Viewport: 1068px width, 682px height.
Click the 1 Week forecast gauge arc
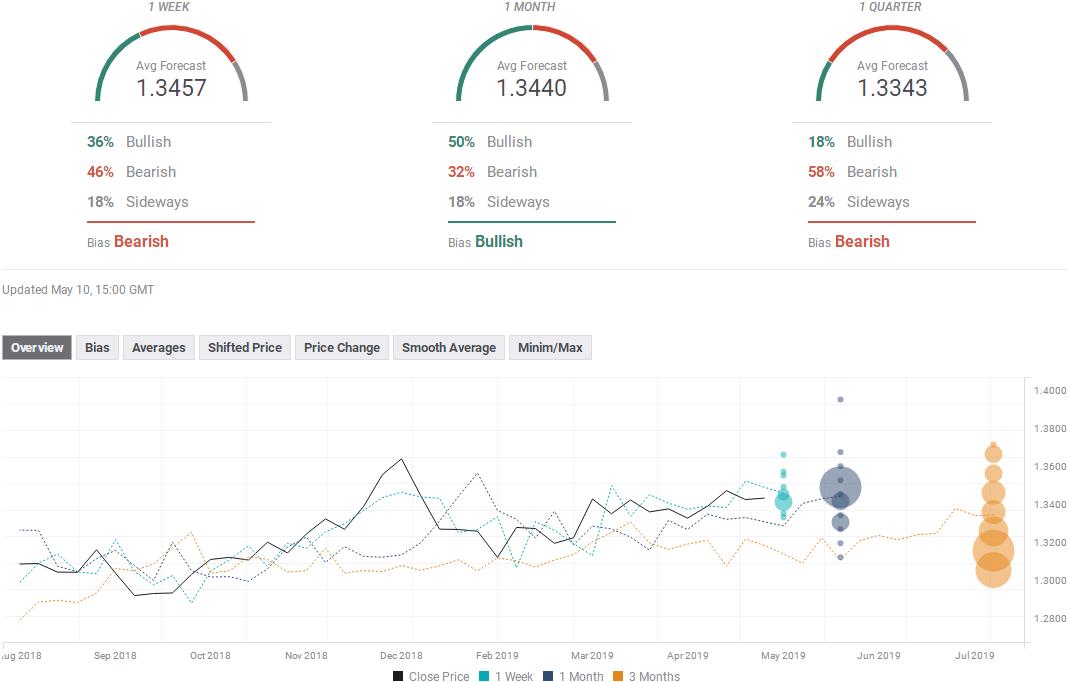tap(171, 33)
